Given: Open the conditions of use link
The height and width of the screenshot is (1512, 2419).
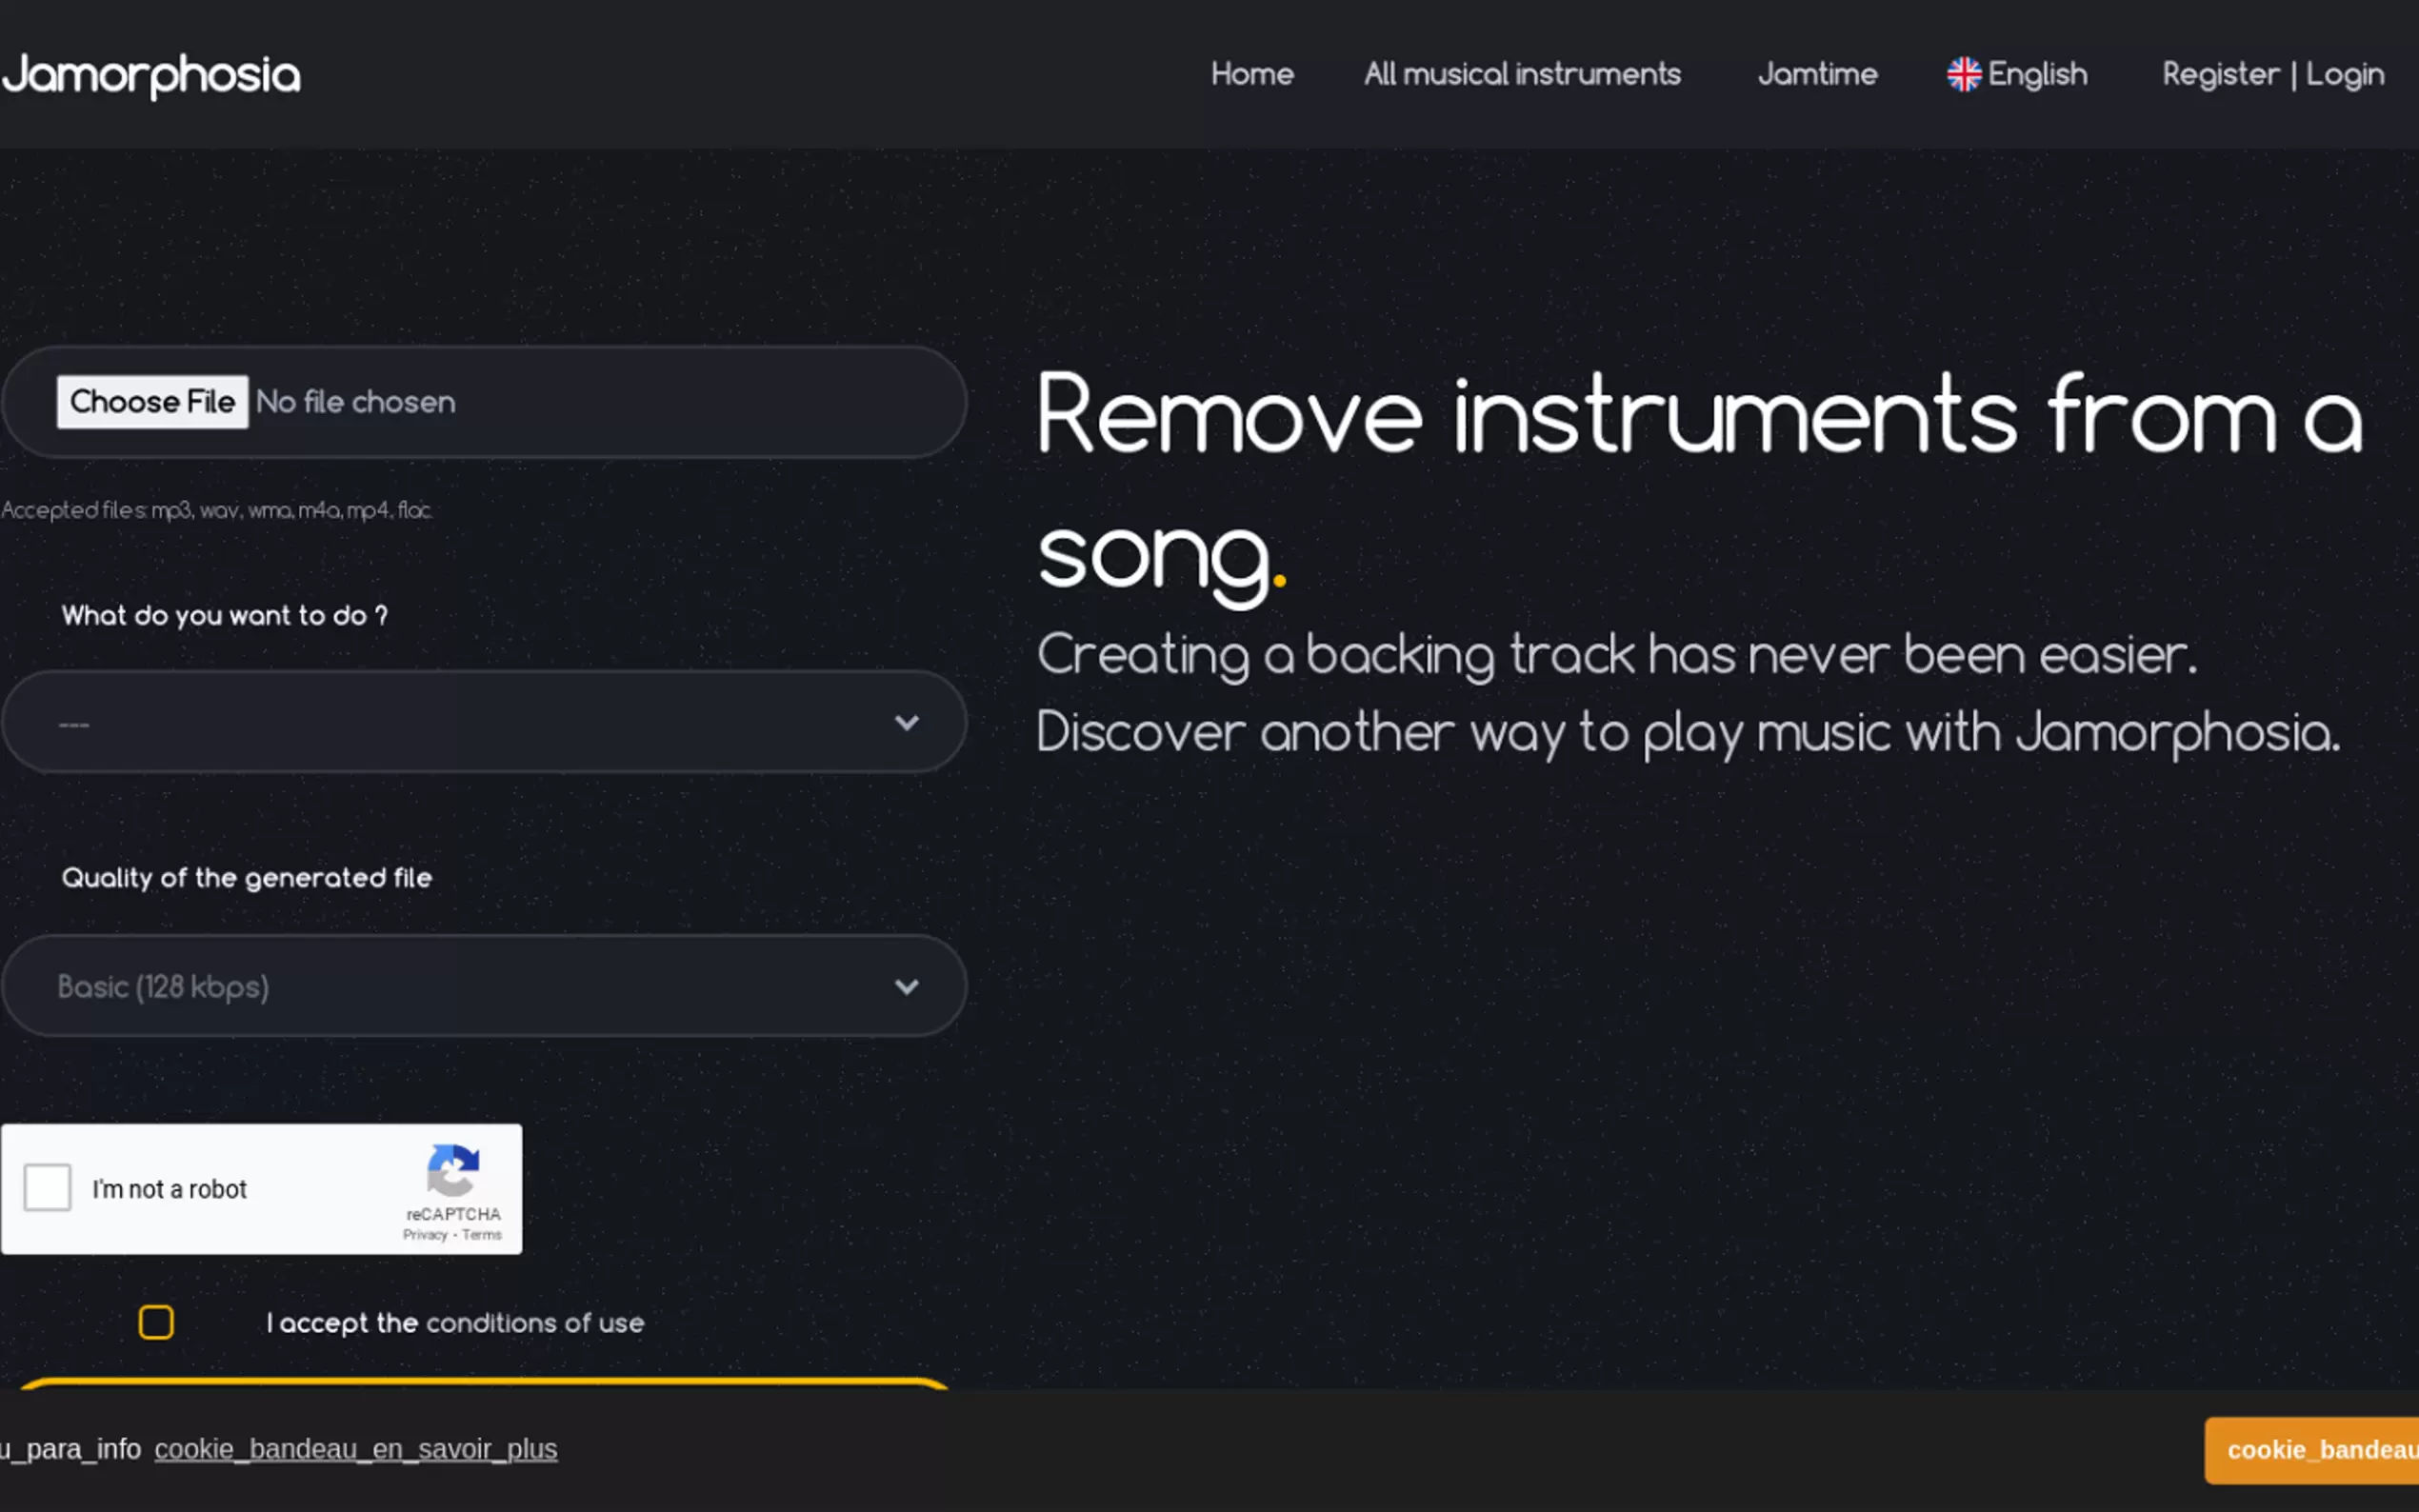Looking at the screenshot, I should [535, 1323].
